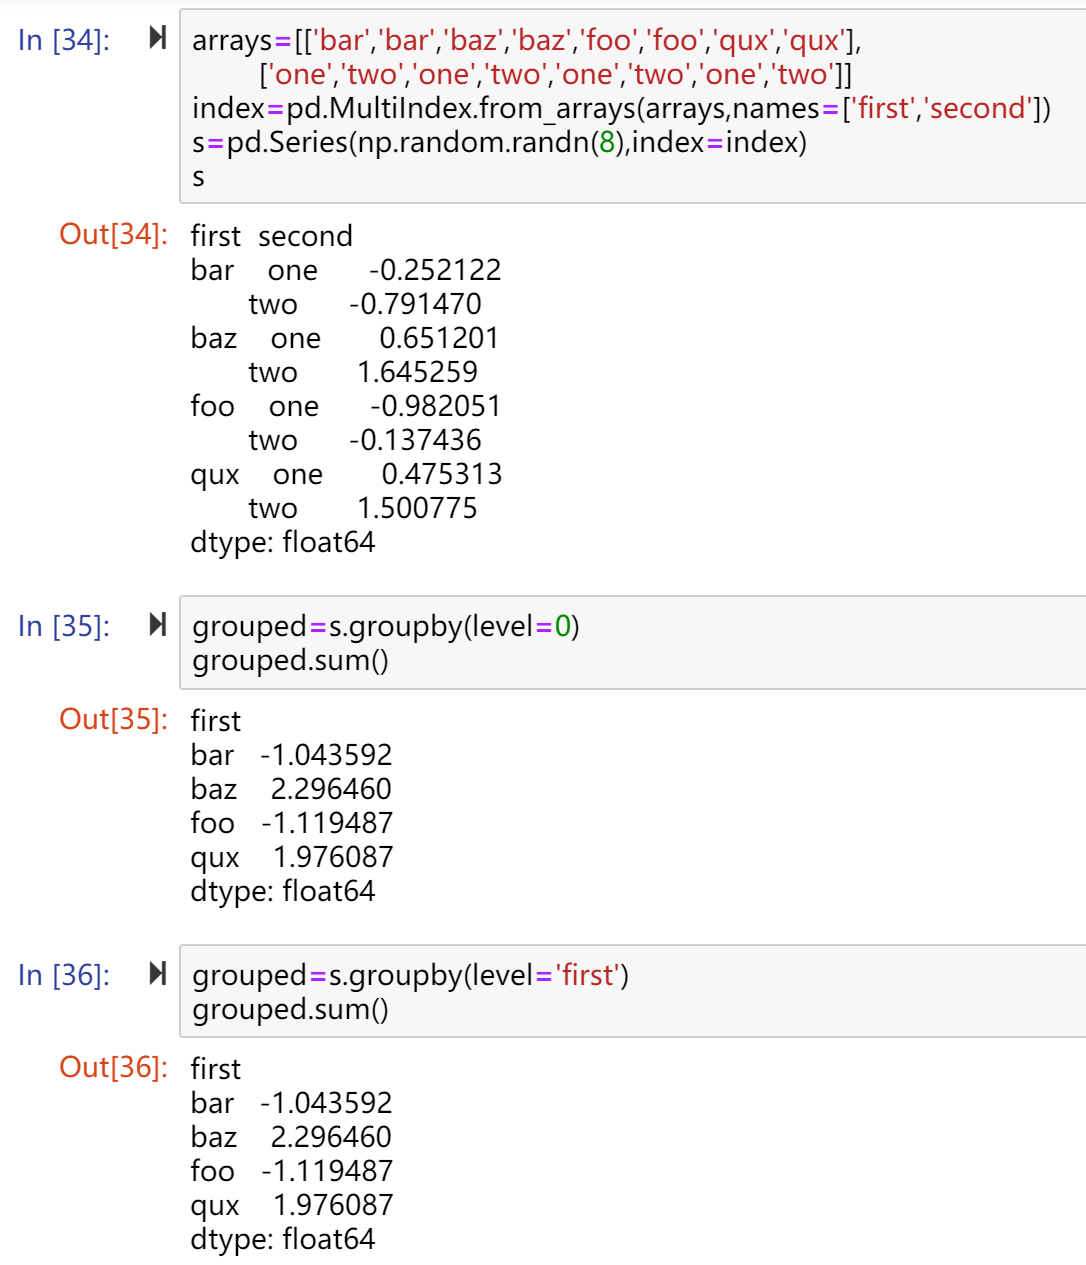
Task: Click value -0.982051 in Out[34]
Action: pyautogui.click(x=435, y=406)
